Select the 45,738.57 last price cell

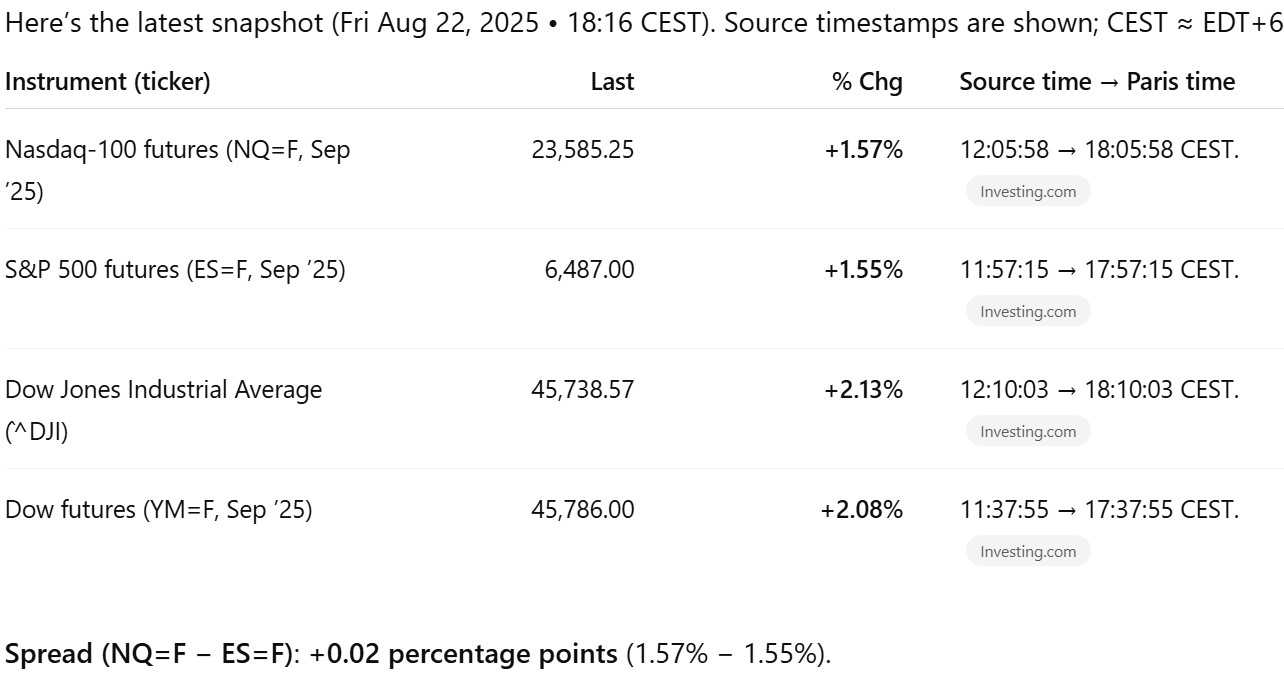click(x=582, y=390)
